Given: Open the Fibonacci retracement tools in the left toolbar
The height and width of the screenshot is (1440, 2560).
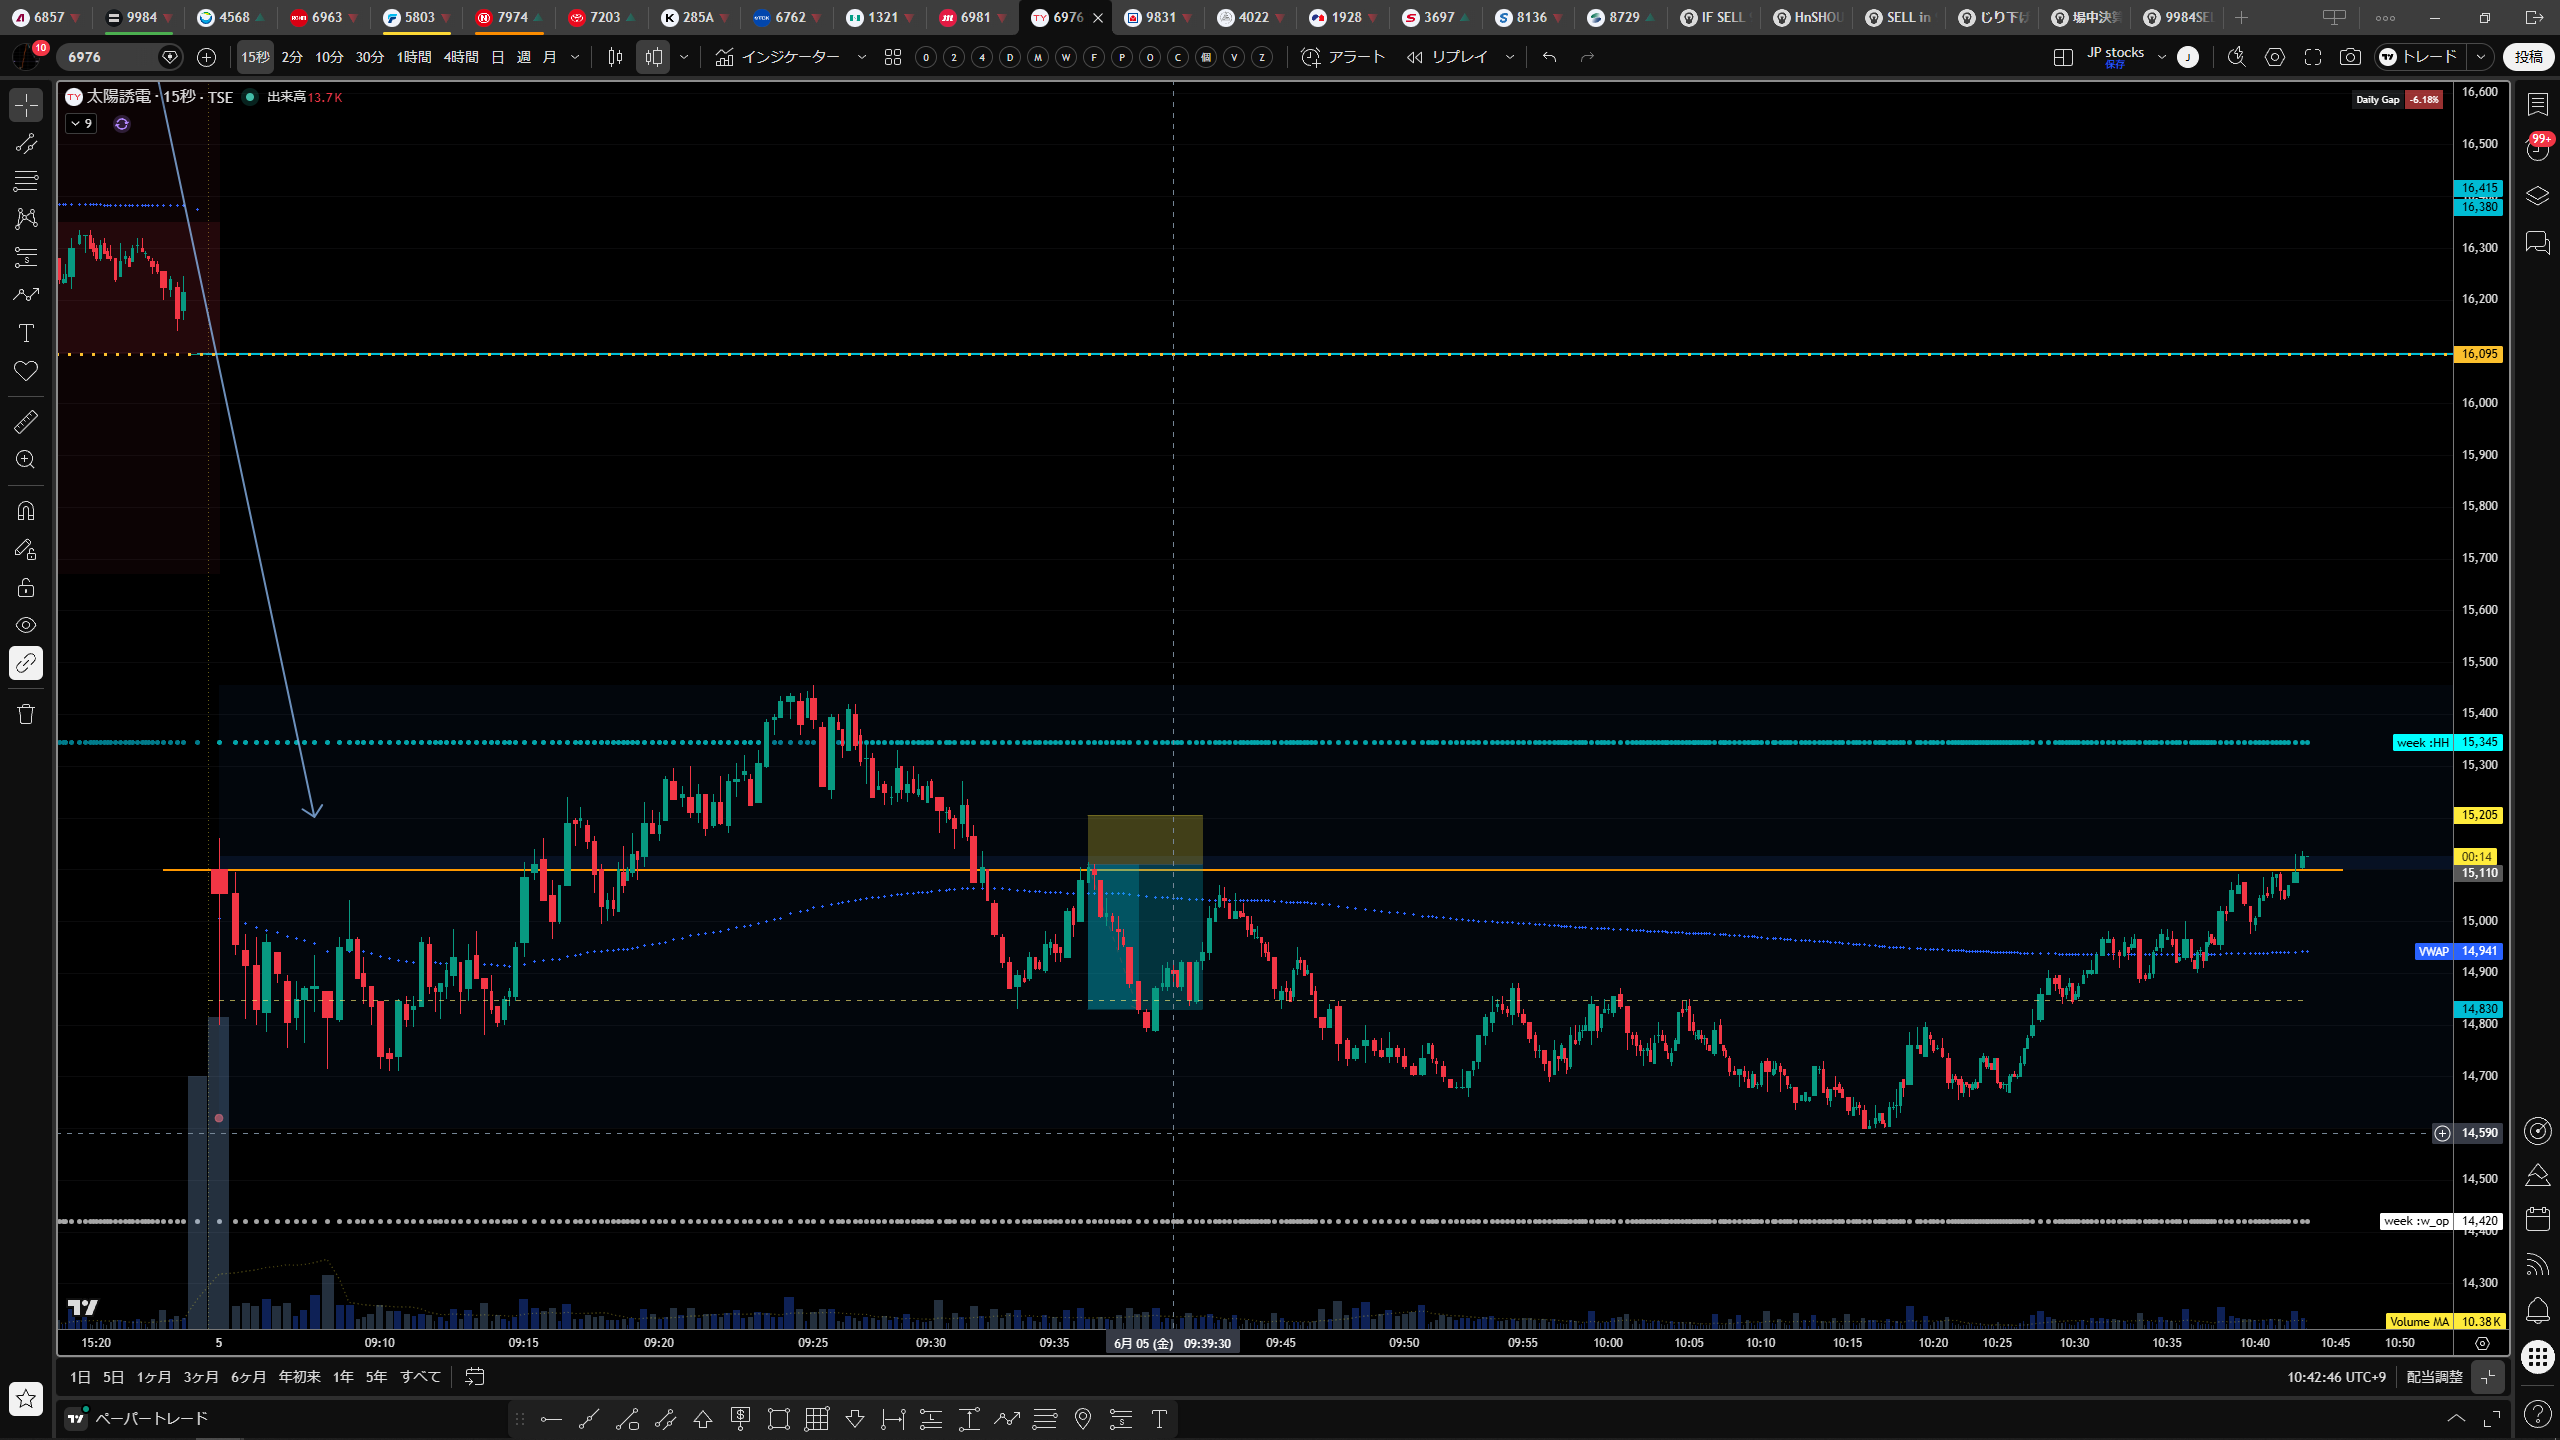Looking at the screenshot, I should pos(26,181).
